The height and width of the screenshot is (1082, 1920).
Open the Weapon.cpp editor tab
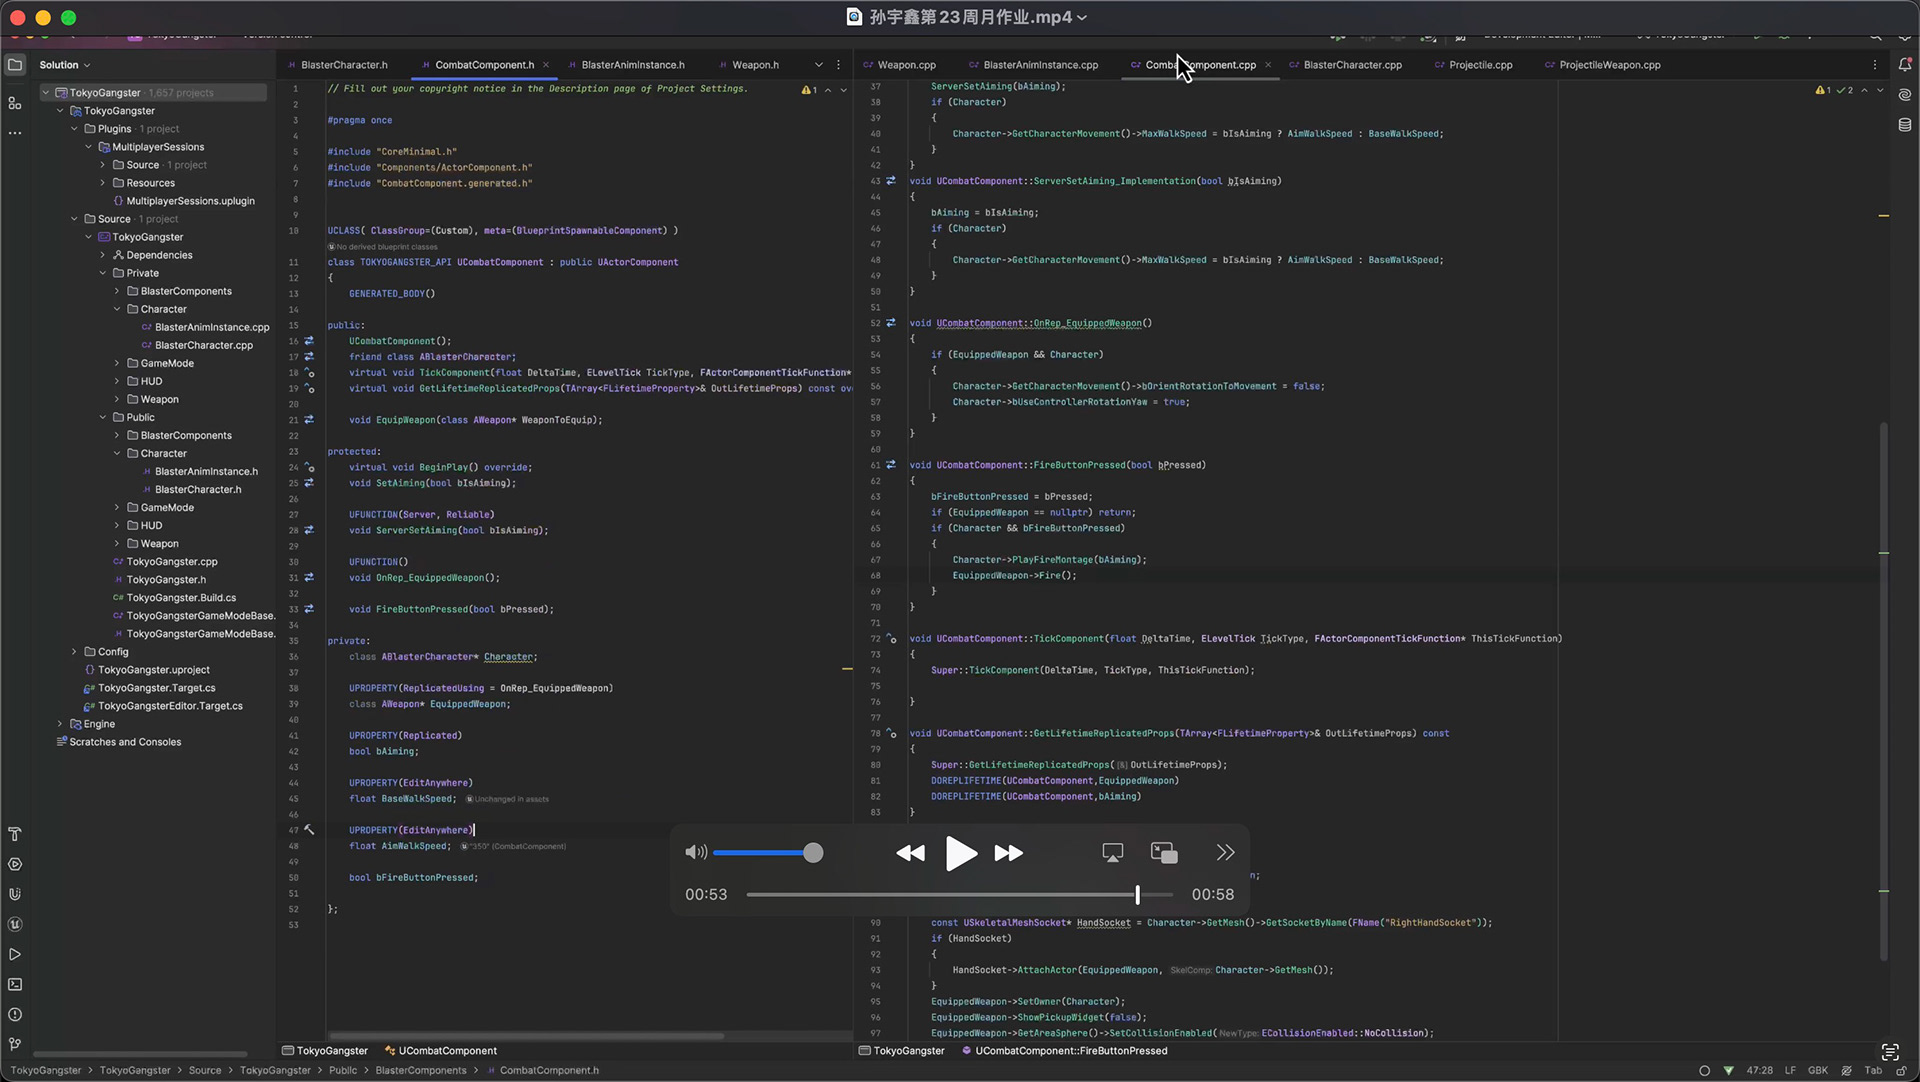906,65
